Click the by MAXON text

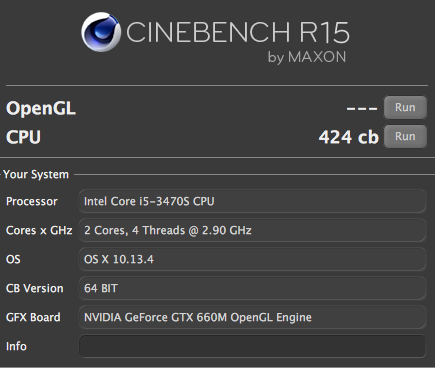307,57
